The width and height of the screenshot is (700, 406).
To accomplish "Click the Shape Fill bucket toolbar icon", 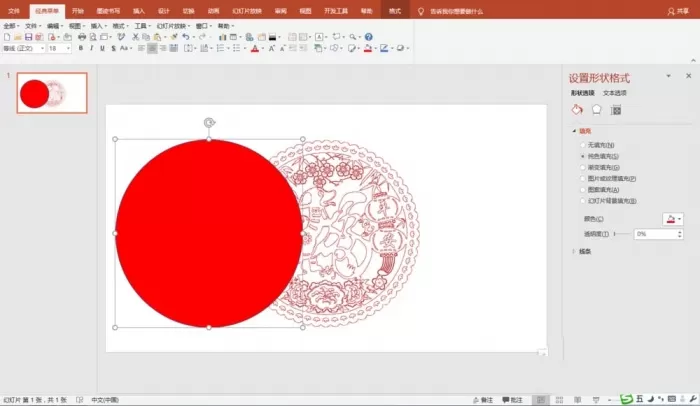I will [x=368, y=48].
